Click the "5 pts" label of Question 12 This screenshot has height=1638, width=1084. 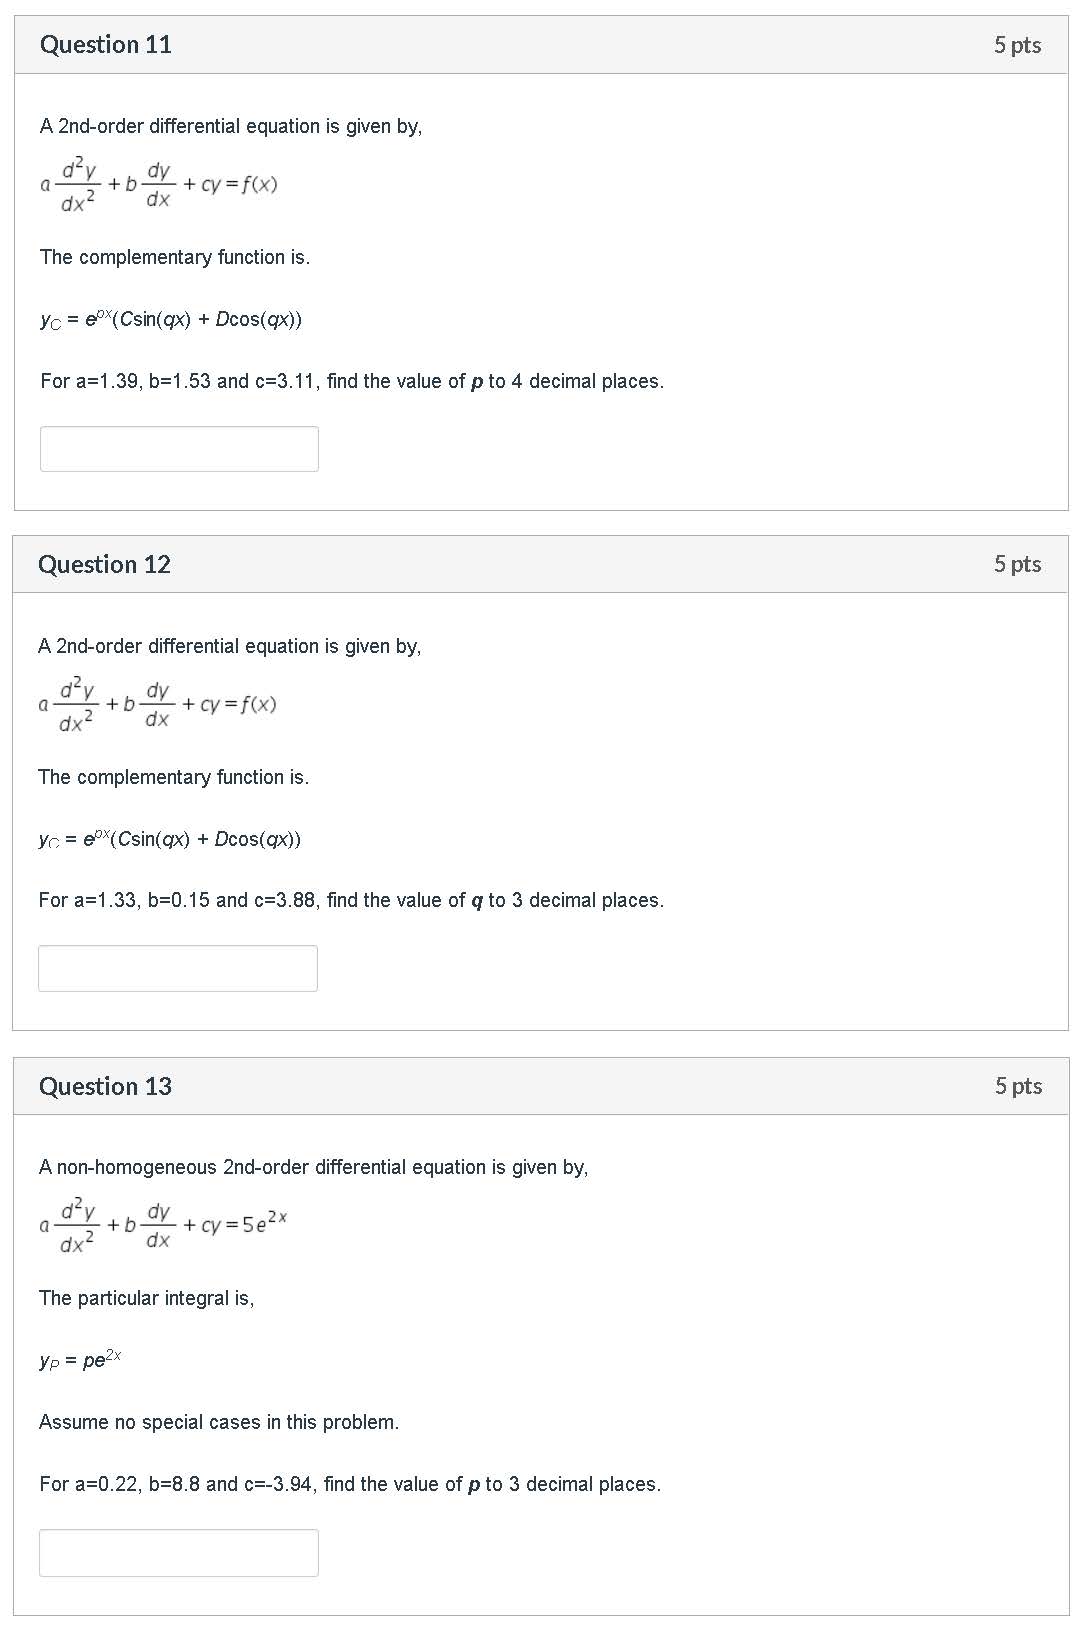(x=1017, y=564)
